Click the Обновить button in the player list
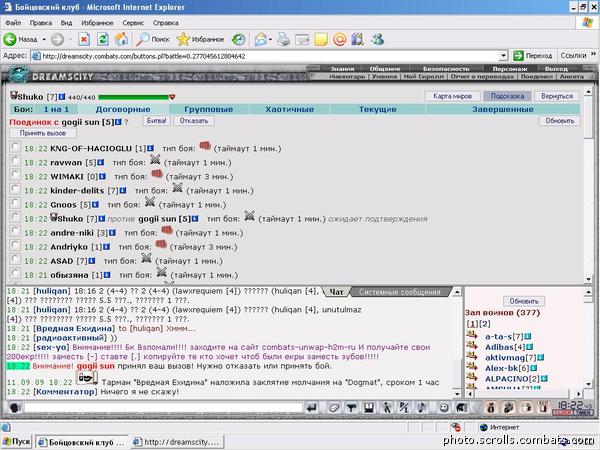 pos(524,302)
